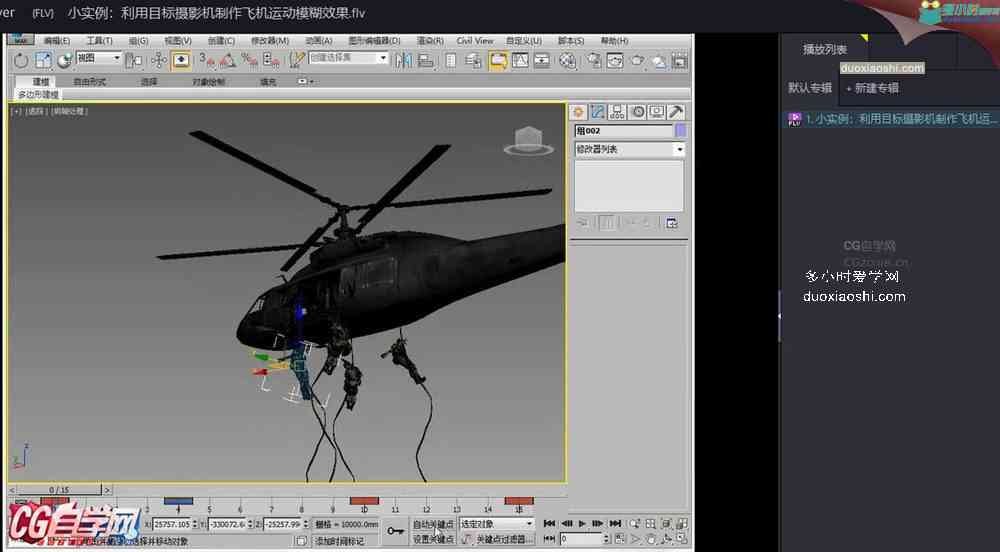Click the 0 / 15 time slider
1000x552 pixels.
pos(59,490)
